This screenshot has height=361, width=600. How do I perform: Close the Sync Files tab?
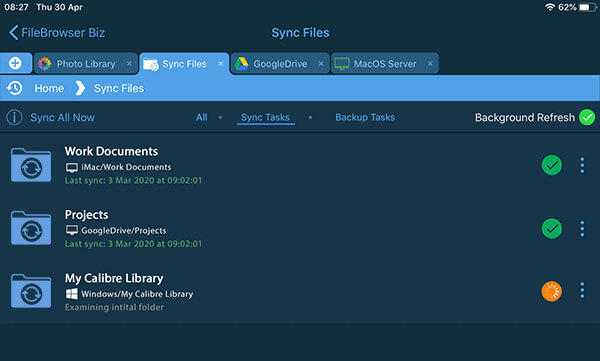click(x=220, y=64)
